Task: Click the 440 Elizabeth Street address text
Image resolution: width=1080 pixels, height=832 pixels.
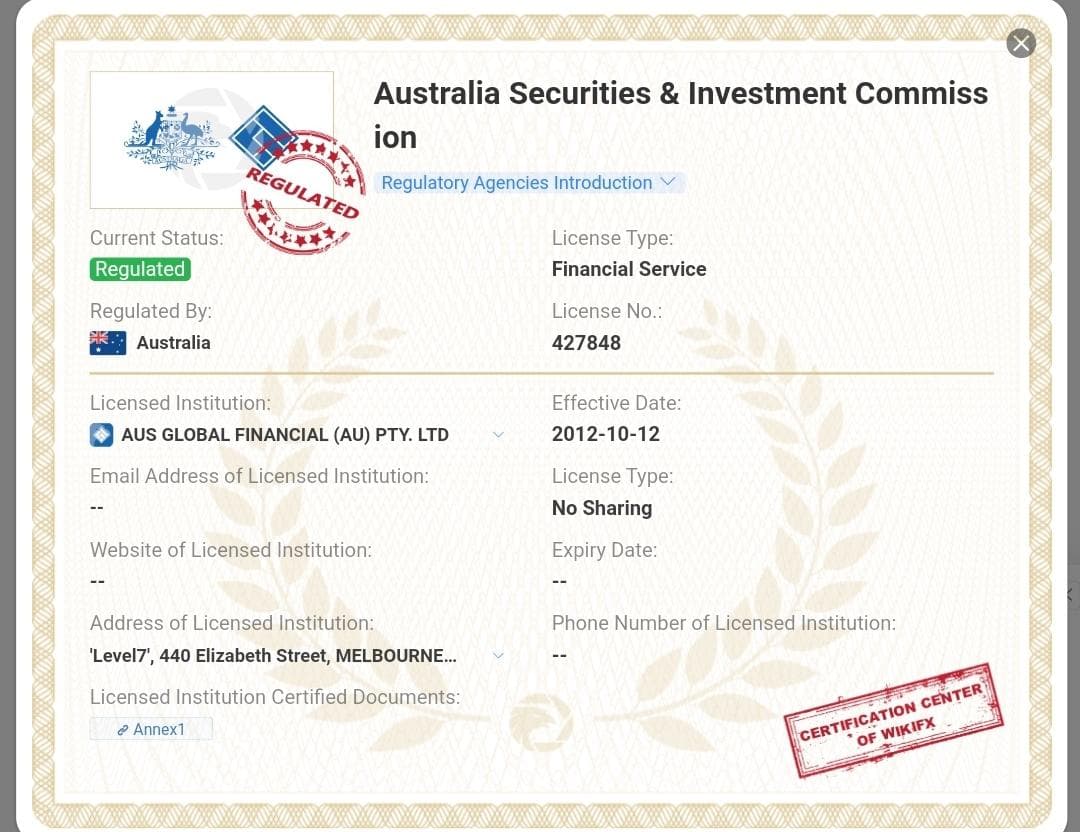Action: point(273,656)
